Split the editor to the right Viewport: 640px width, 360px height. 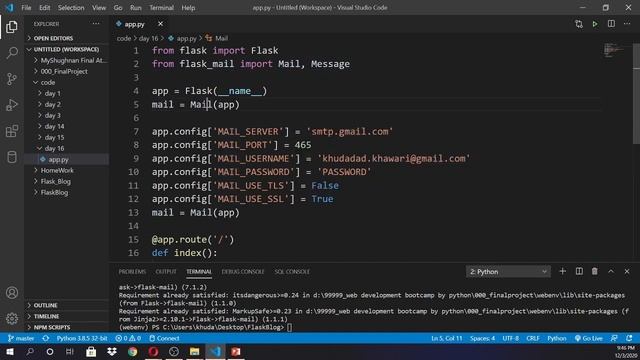click(x=611, y=24)
